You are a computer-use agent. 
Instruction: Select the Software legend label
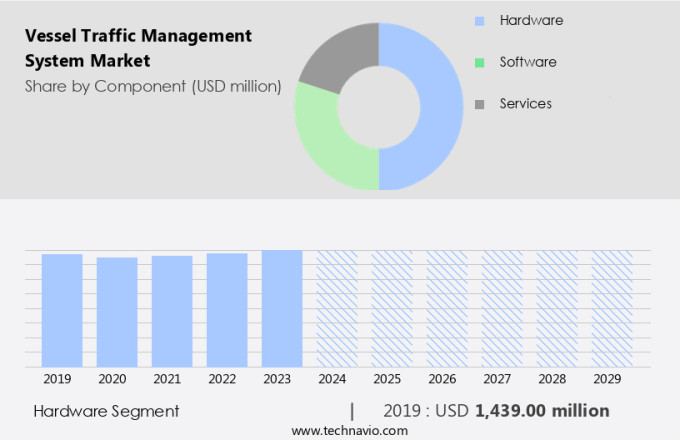pos(528,62)
